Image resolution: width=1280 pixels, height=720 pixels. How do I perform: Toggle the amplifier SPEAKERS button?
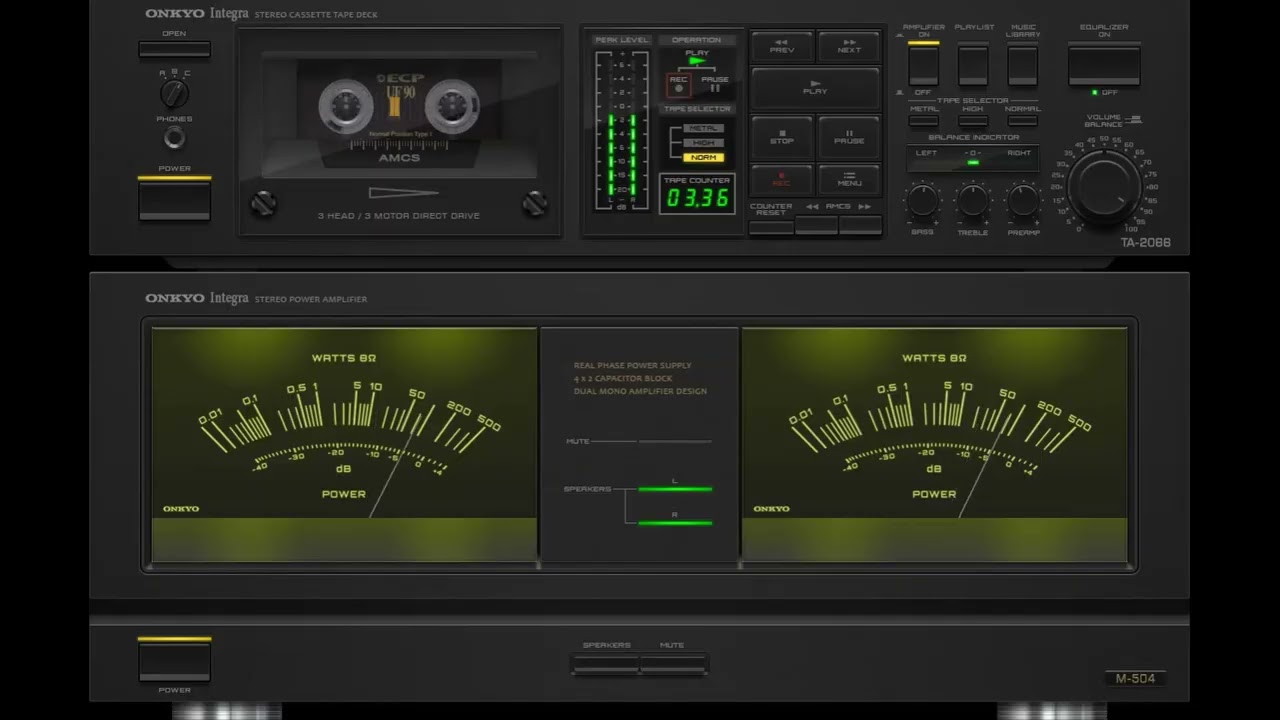tap(606, 665)
